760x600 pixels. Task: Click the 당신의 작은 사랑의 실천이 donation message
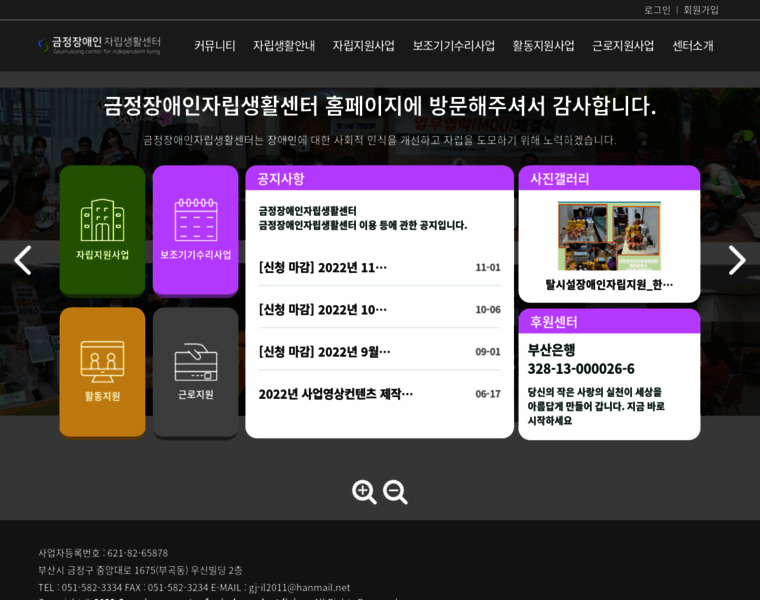[596, 406]
